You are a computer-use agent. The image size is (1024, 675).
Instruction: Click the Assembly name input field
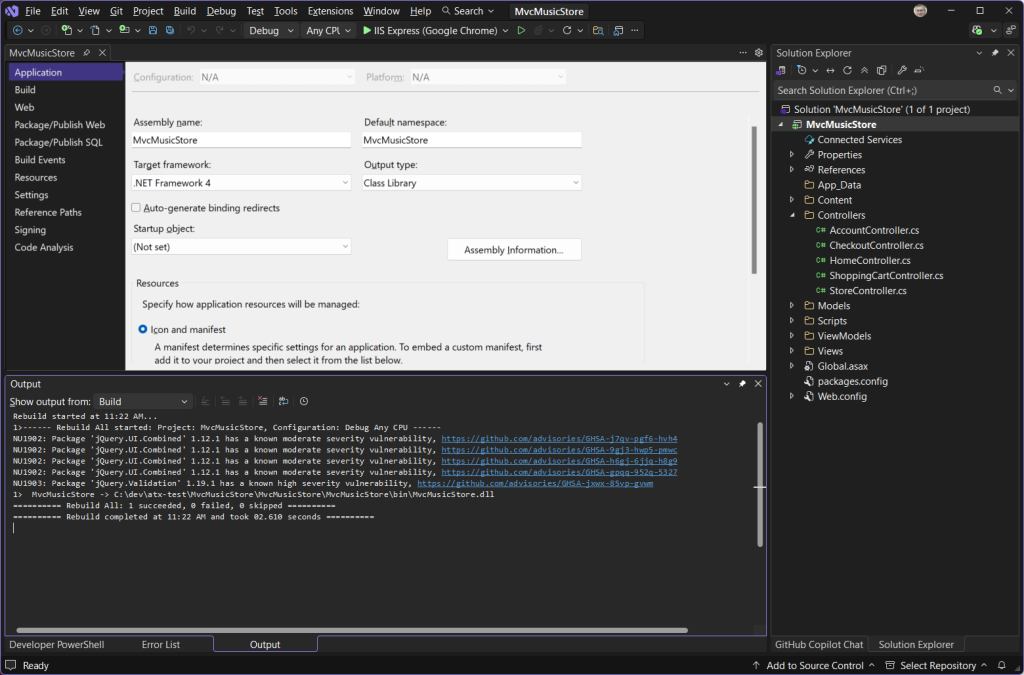click(240, 139)
